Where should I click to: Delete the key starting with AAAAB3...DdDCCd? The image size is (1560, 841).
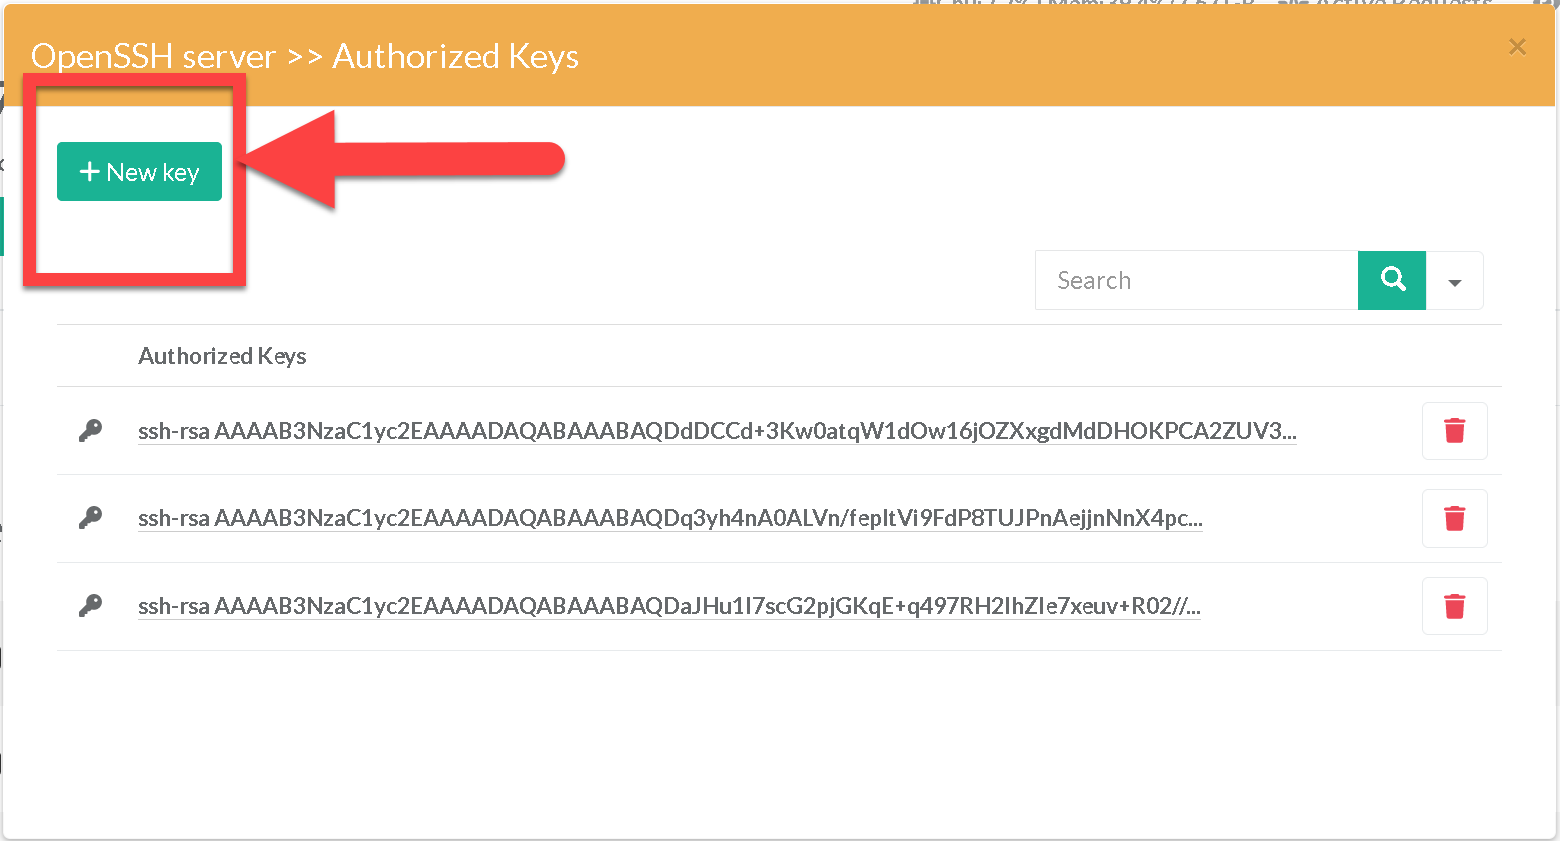click(x=1454, y=431)
